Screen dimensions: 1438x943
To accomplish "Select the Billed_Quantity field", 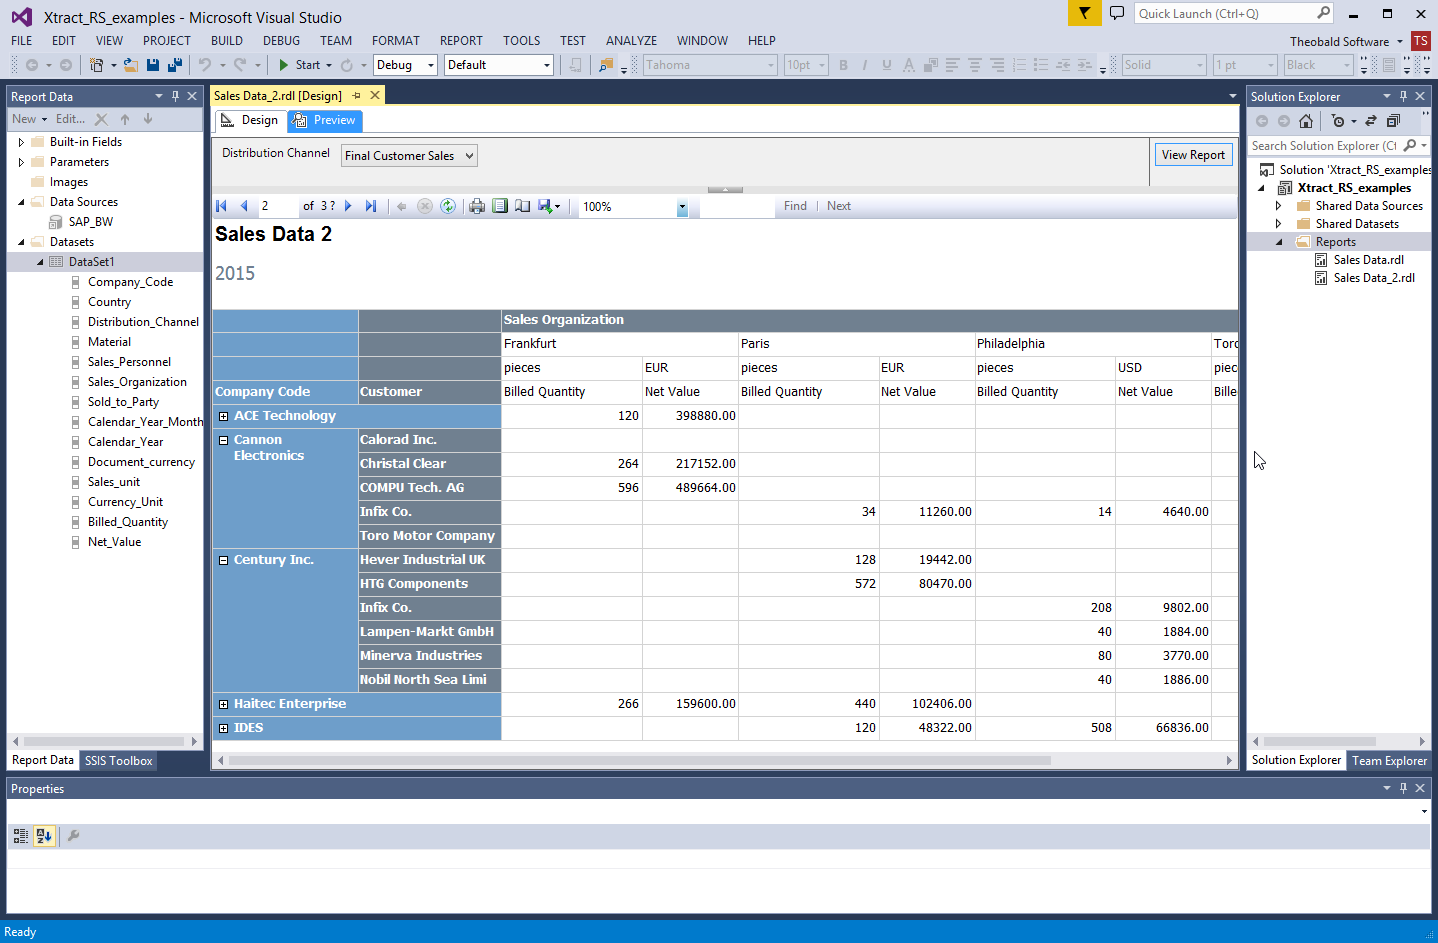I will (x=128, y=522).
